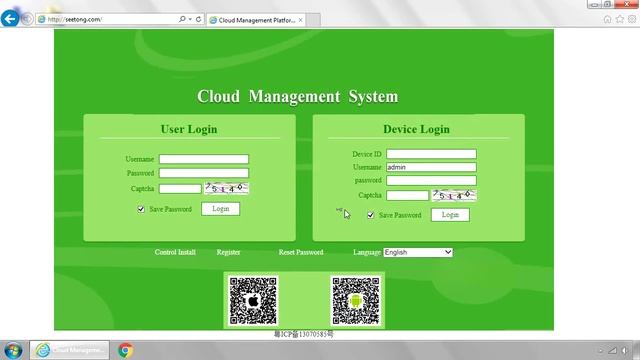Open the address bar dropdown arrow

pyautogui.click(x=190, y=19)
